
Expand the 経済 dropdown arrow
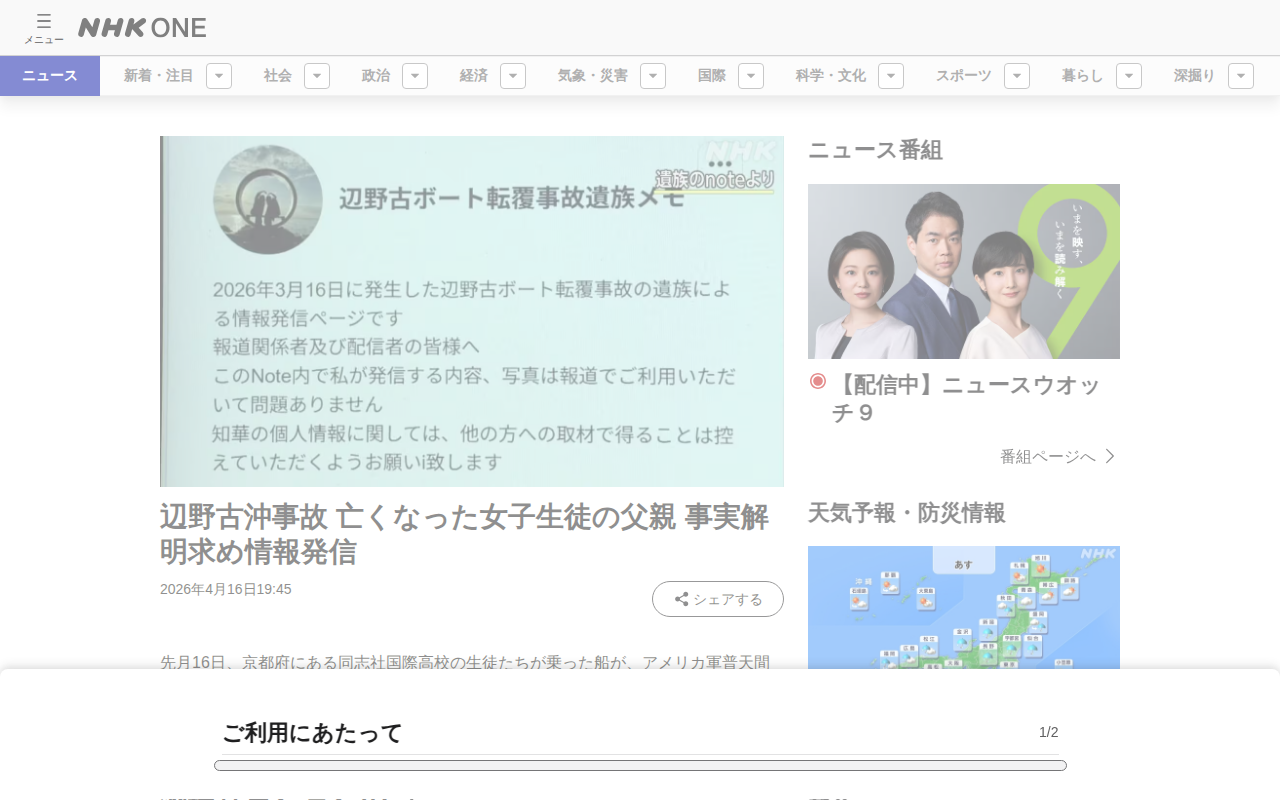(x=513, y=76)
